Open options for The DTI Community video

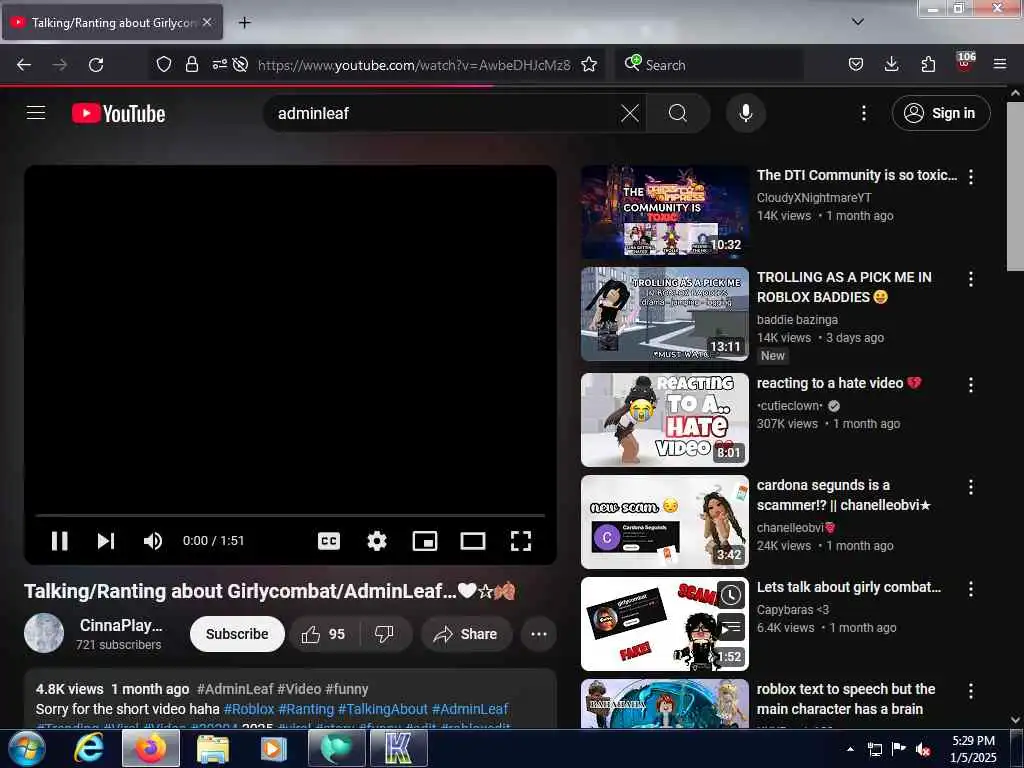pyautogui.click(x=971, y=176)
